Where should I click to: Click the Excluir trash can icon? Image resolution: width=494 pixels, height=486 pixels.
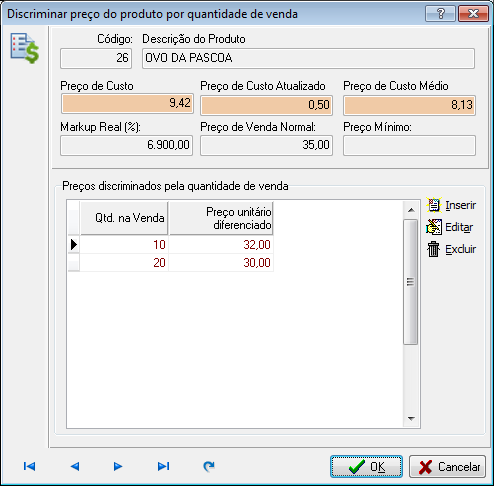click(434, 249)
